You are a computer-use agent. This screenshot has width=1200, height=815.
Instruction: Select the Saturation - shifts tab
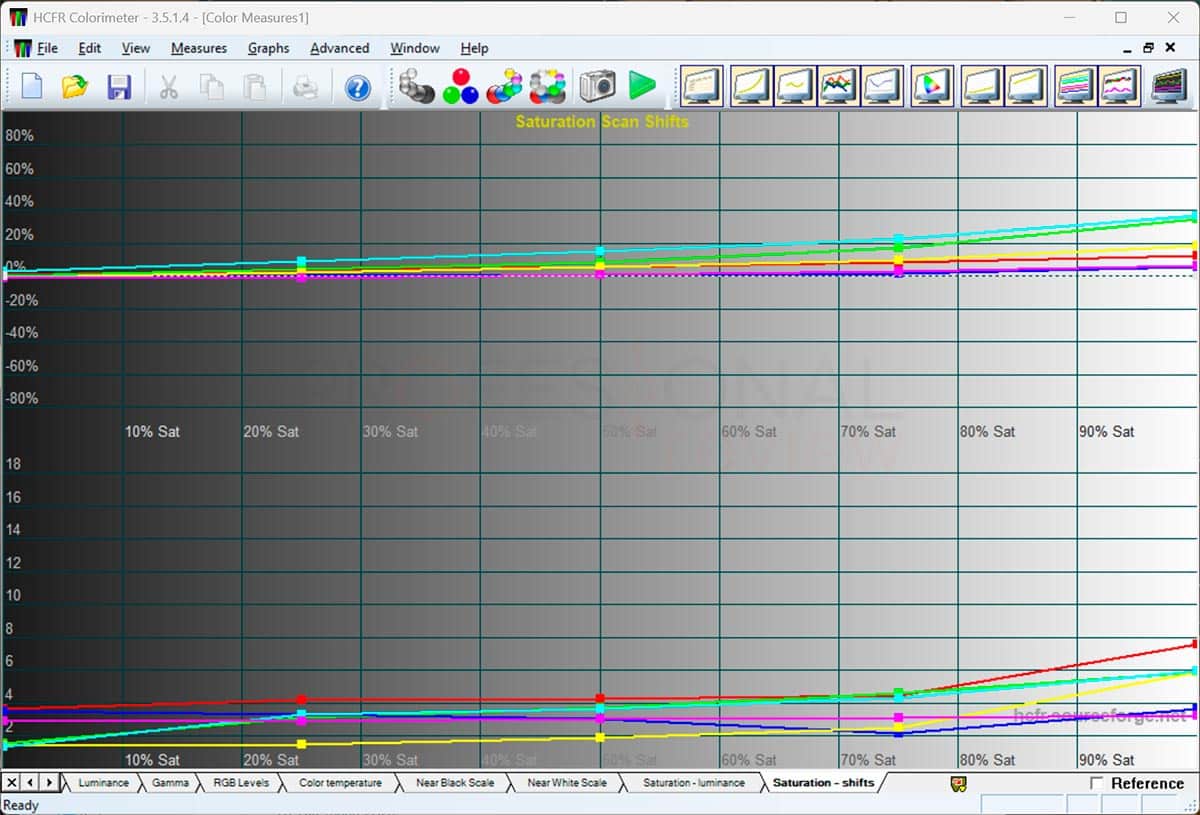pyautogui.click(x=823, y=783)
